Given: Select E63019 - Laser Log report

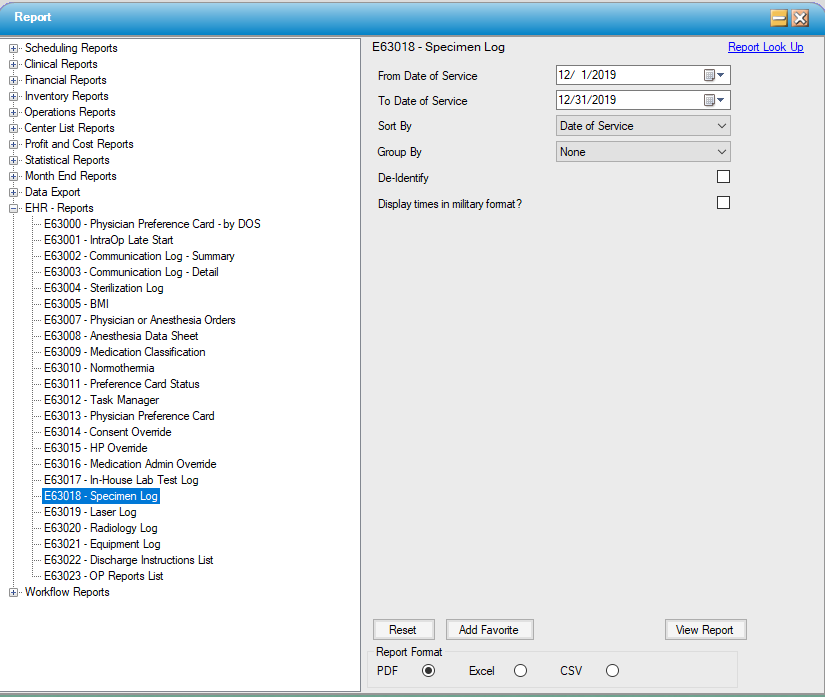Looking at the screenshot, I should coord(90,512).
